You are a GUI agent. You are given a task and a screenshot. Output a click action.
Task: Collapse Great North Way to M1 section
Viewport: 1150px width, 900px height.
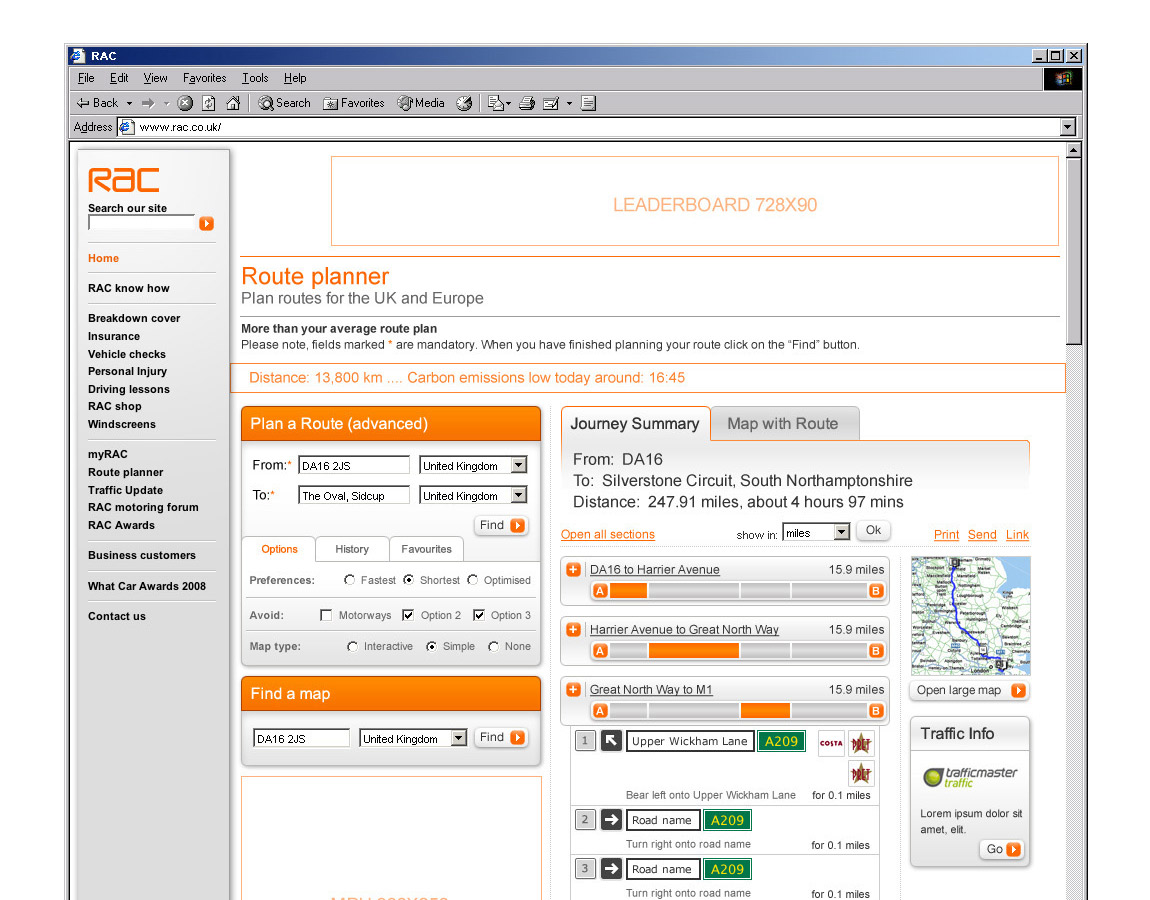click(x=574, y=689)
